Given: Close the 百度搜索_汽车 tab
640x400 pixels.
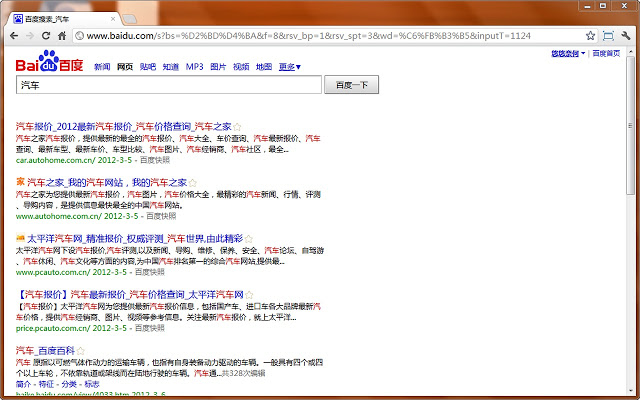Looking at the screenshot, I should click(x=113, y=19).
